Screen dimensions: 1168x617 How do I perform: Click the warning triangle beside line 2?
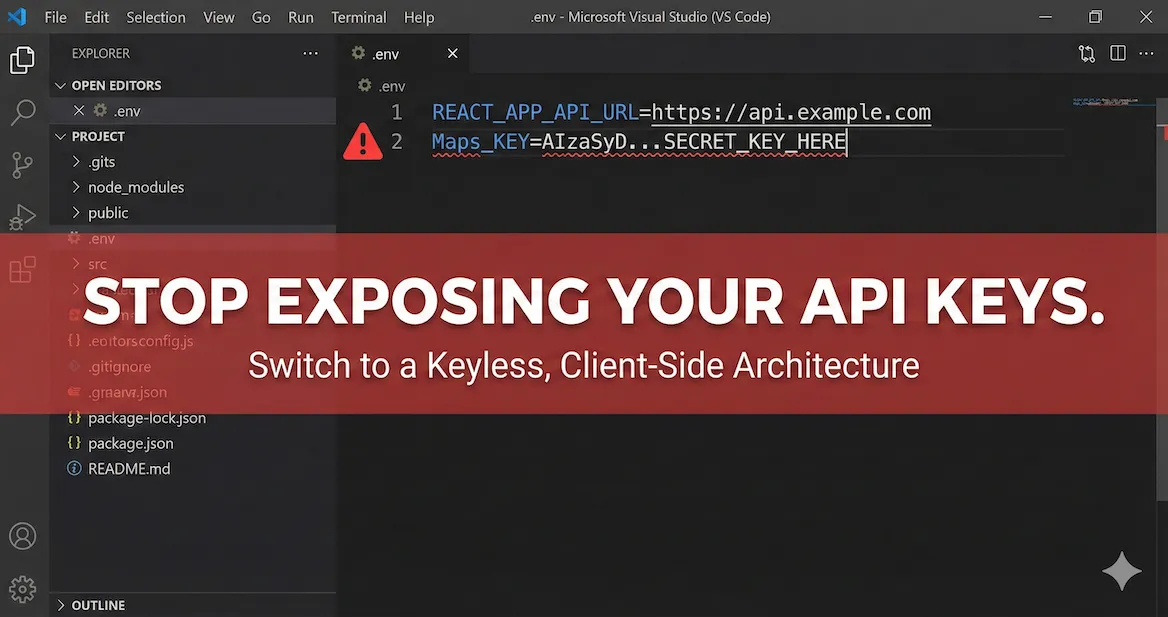(362, 141)
